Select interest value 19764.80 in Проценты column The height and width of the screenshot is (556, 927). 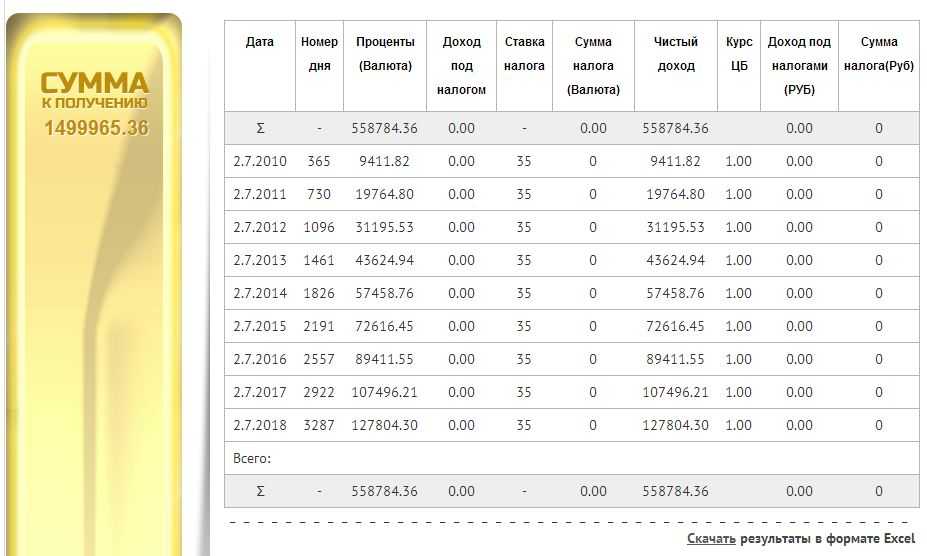pyautogui.click(x=384, y=195)
